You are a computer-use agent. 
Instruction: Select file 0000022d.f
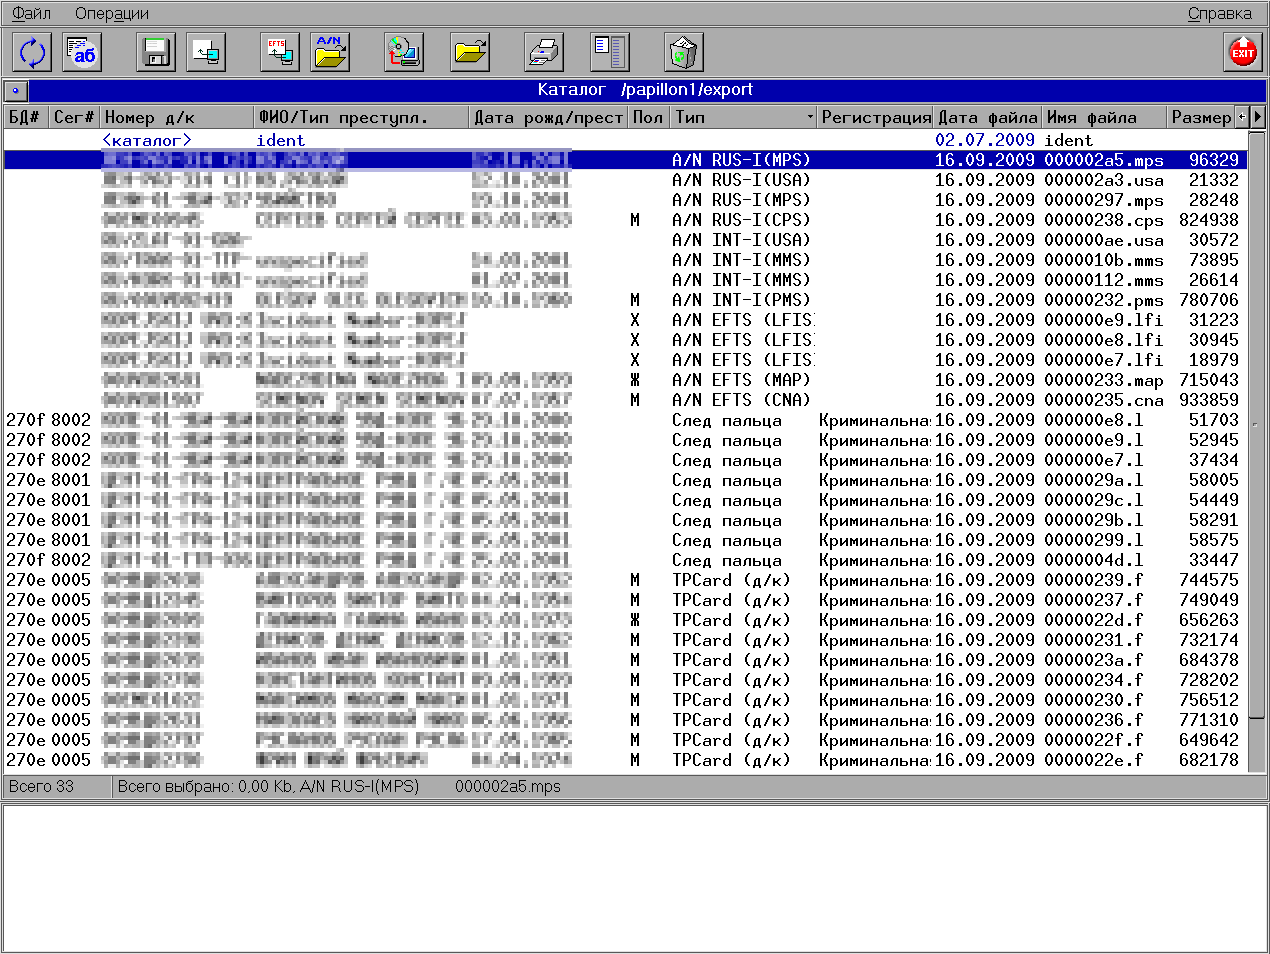pos(626,620)
